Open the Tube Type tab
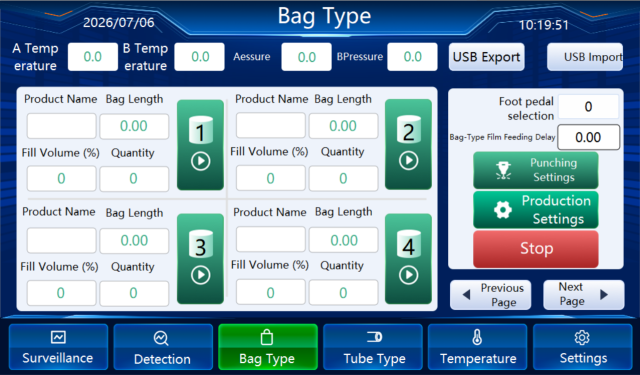The height and width of the screenshot is (375, 640). [373, 347]
